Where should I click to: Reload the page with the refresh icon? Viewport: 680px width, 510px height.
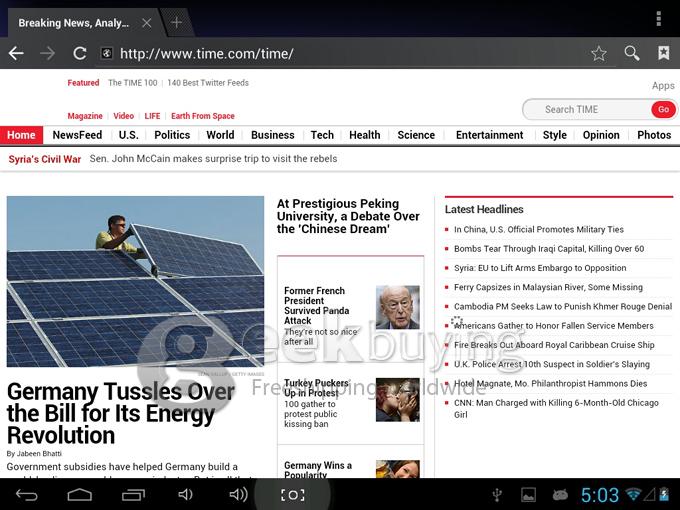80,54
